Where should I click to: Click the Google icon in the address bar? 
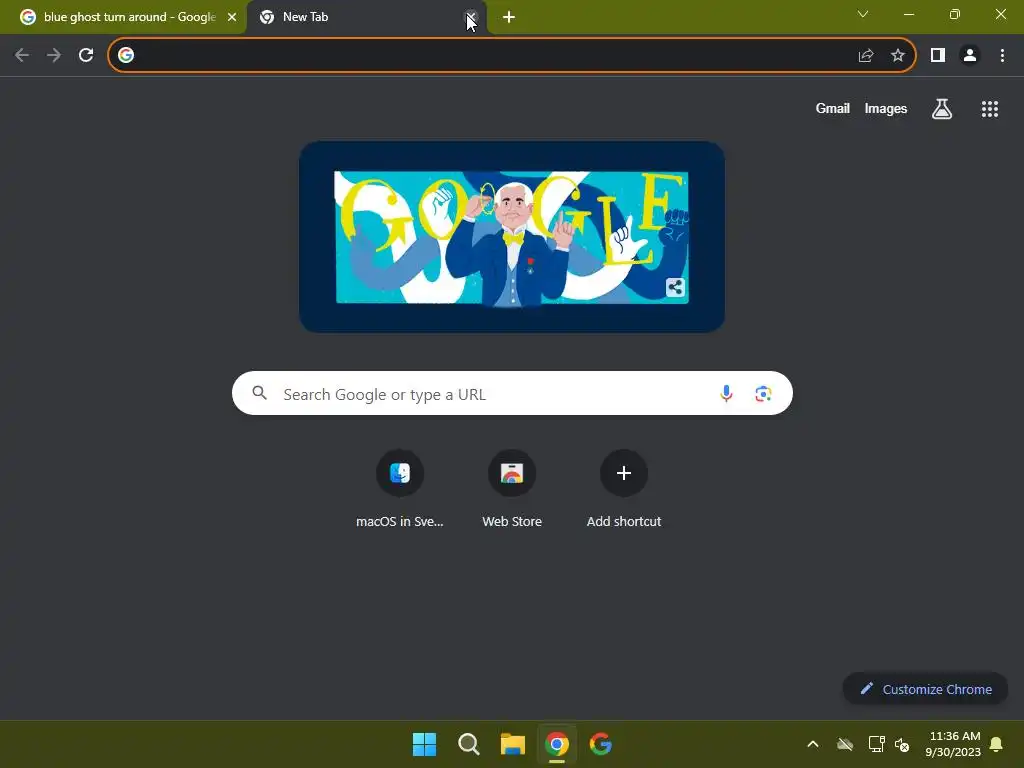(126, 56)
